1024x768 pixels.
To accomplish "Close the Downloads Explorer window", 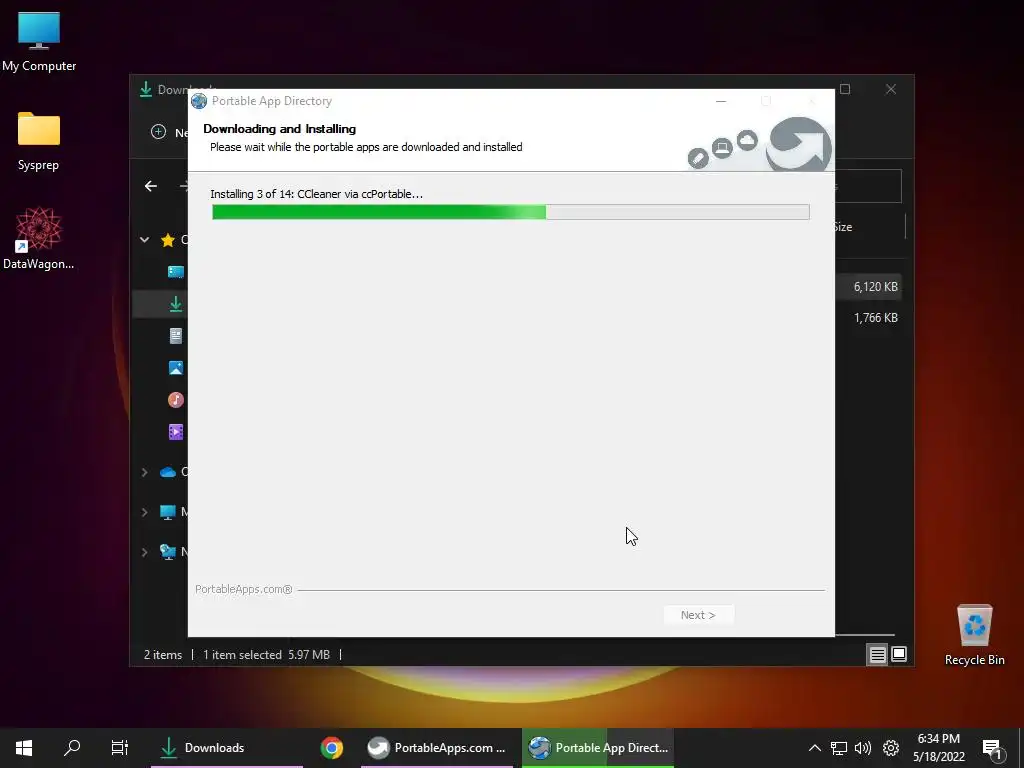I will pos(891,89).
